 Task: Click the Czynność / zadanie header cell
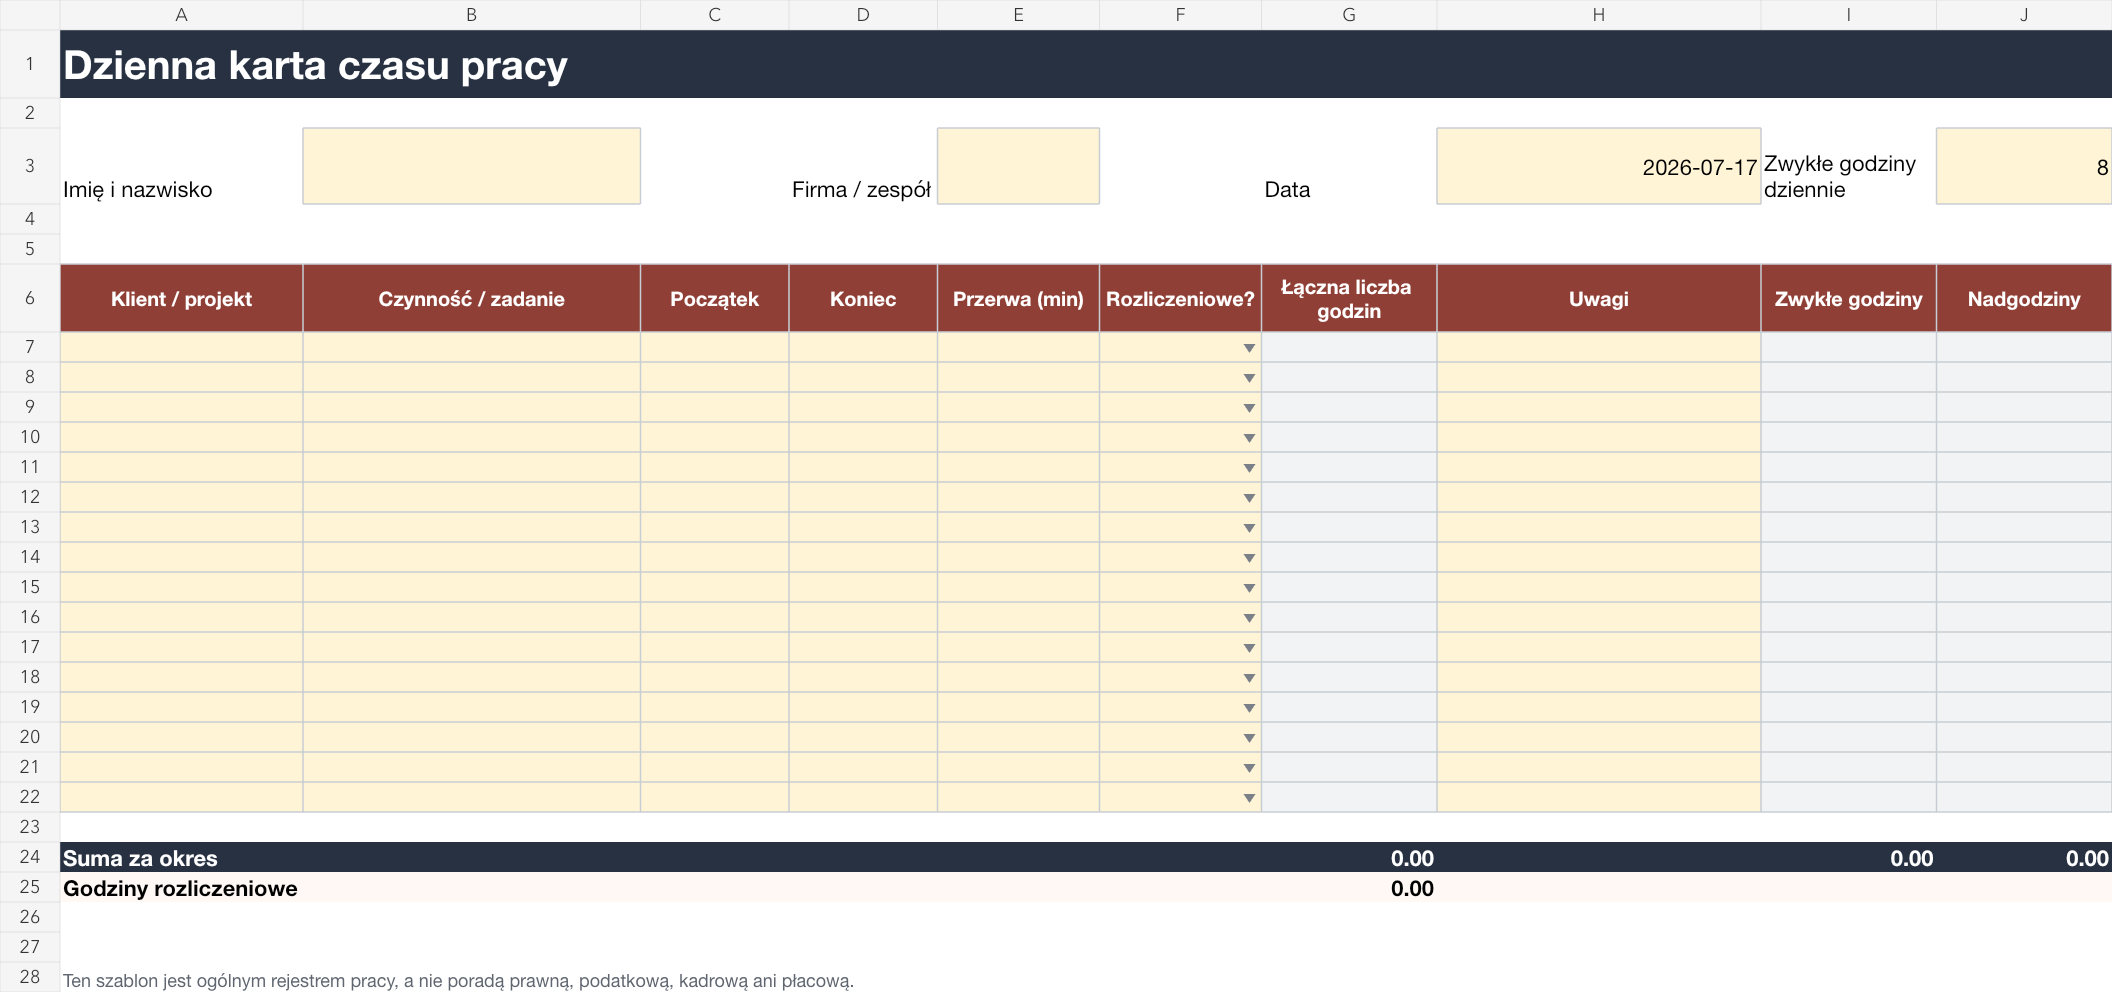click(471, 298)
